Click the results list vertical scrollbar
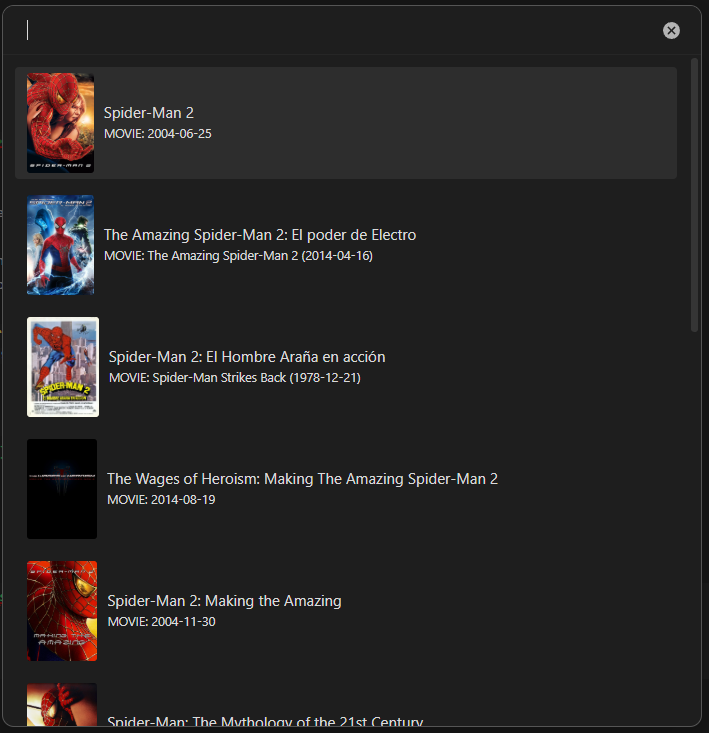This screenshot has width=709, height=733. point(694,195)
